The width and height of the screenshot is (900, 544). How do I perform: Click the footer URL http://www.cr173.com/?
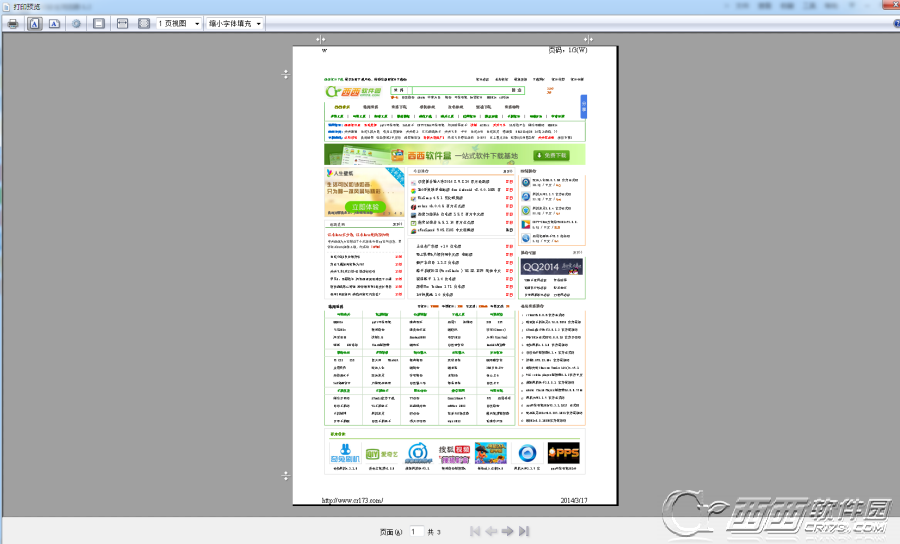pos(352,500)
